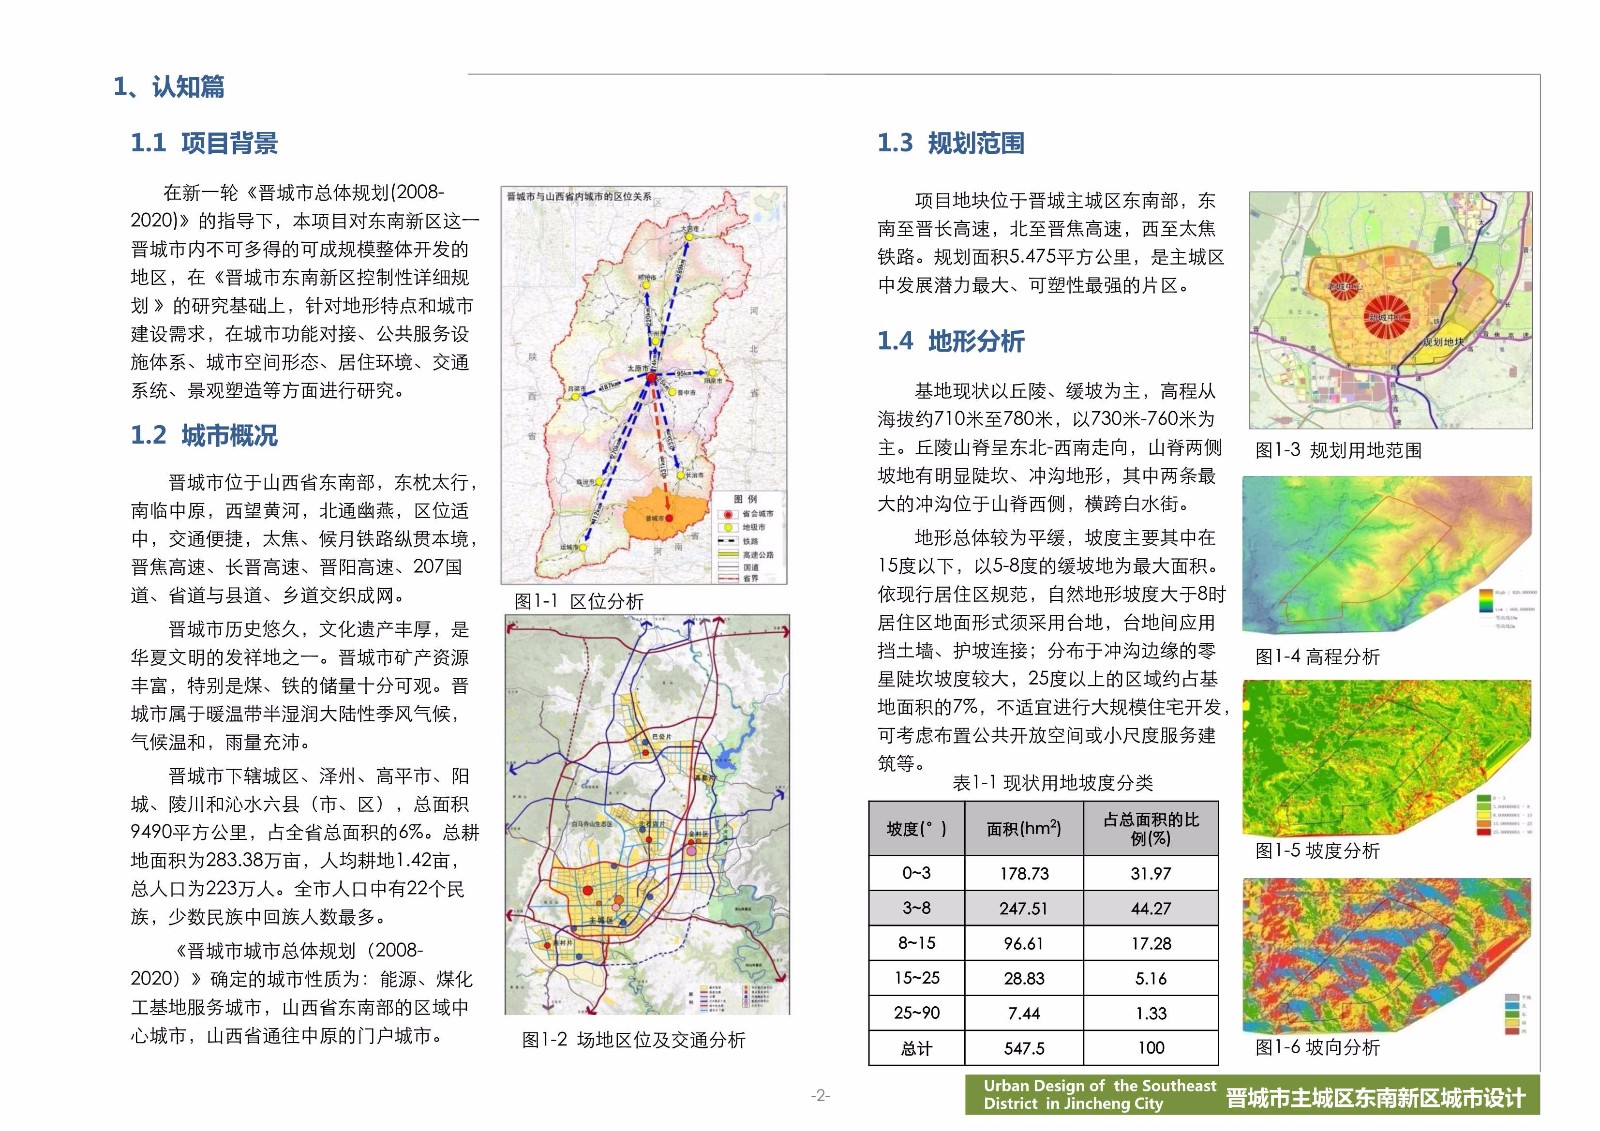
Task: Open the 坡向分析 aspect image
Action: pos(1387,956)
